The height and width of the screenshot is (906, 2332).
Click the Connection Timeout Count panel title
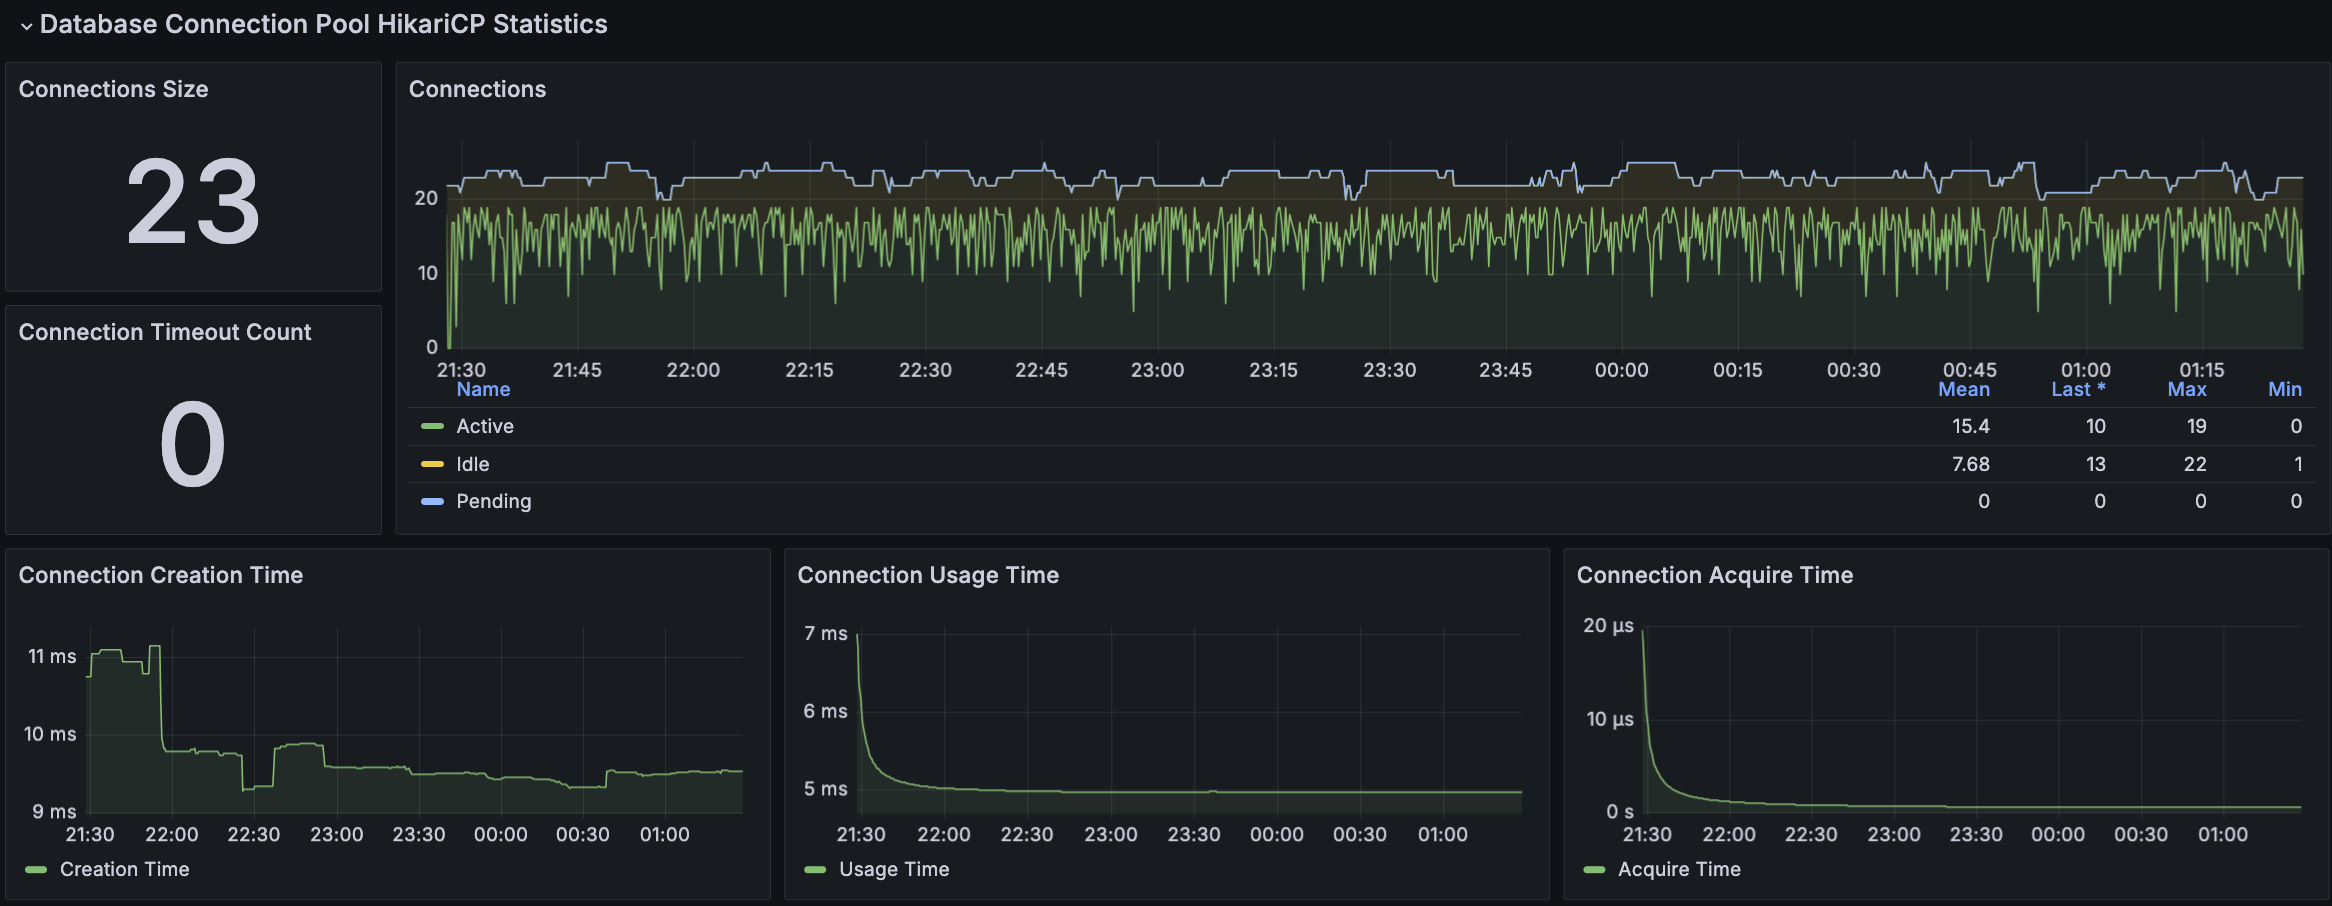point(165,332)
